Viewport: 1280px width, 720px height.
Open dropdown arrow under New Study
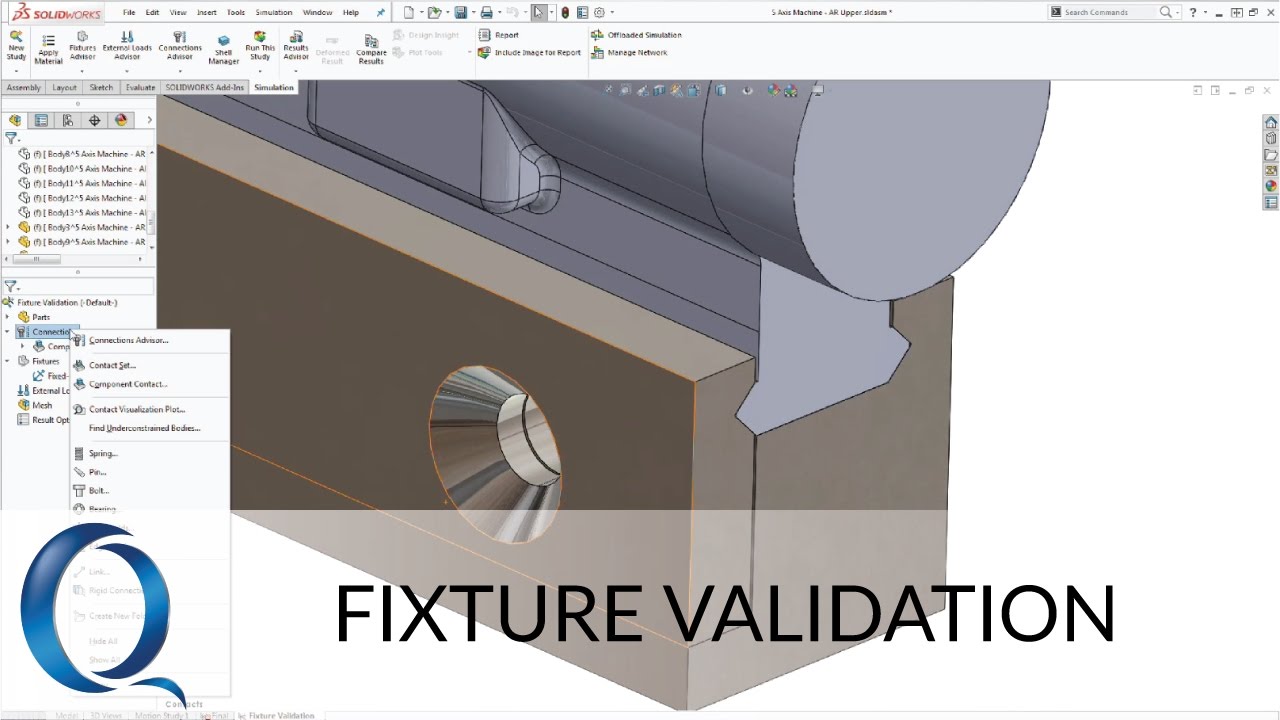[16, 71]
